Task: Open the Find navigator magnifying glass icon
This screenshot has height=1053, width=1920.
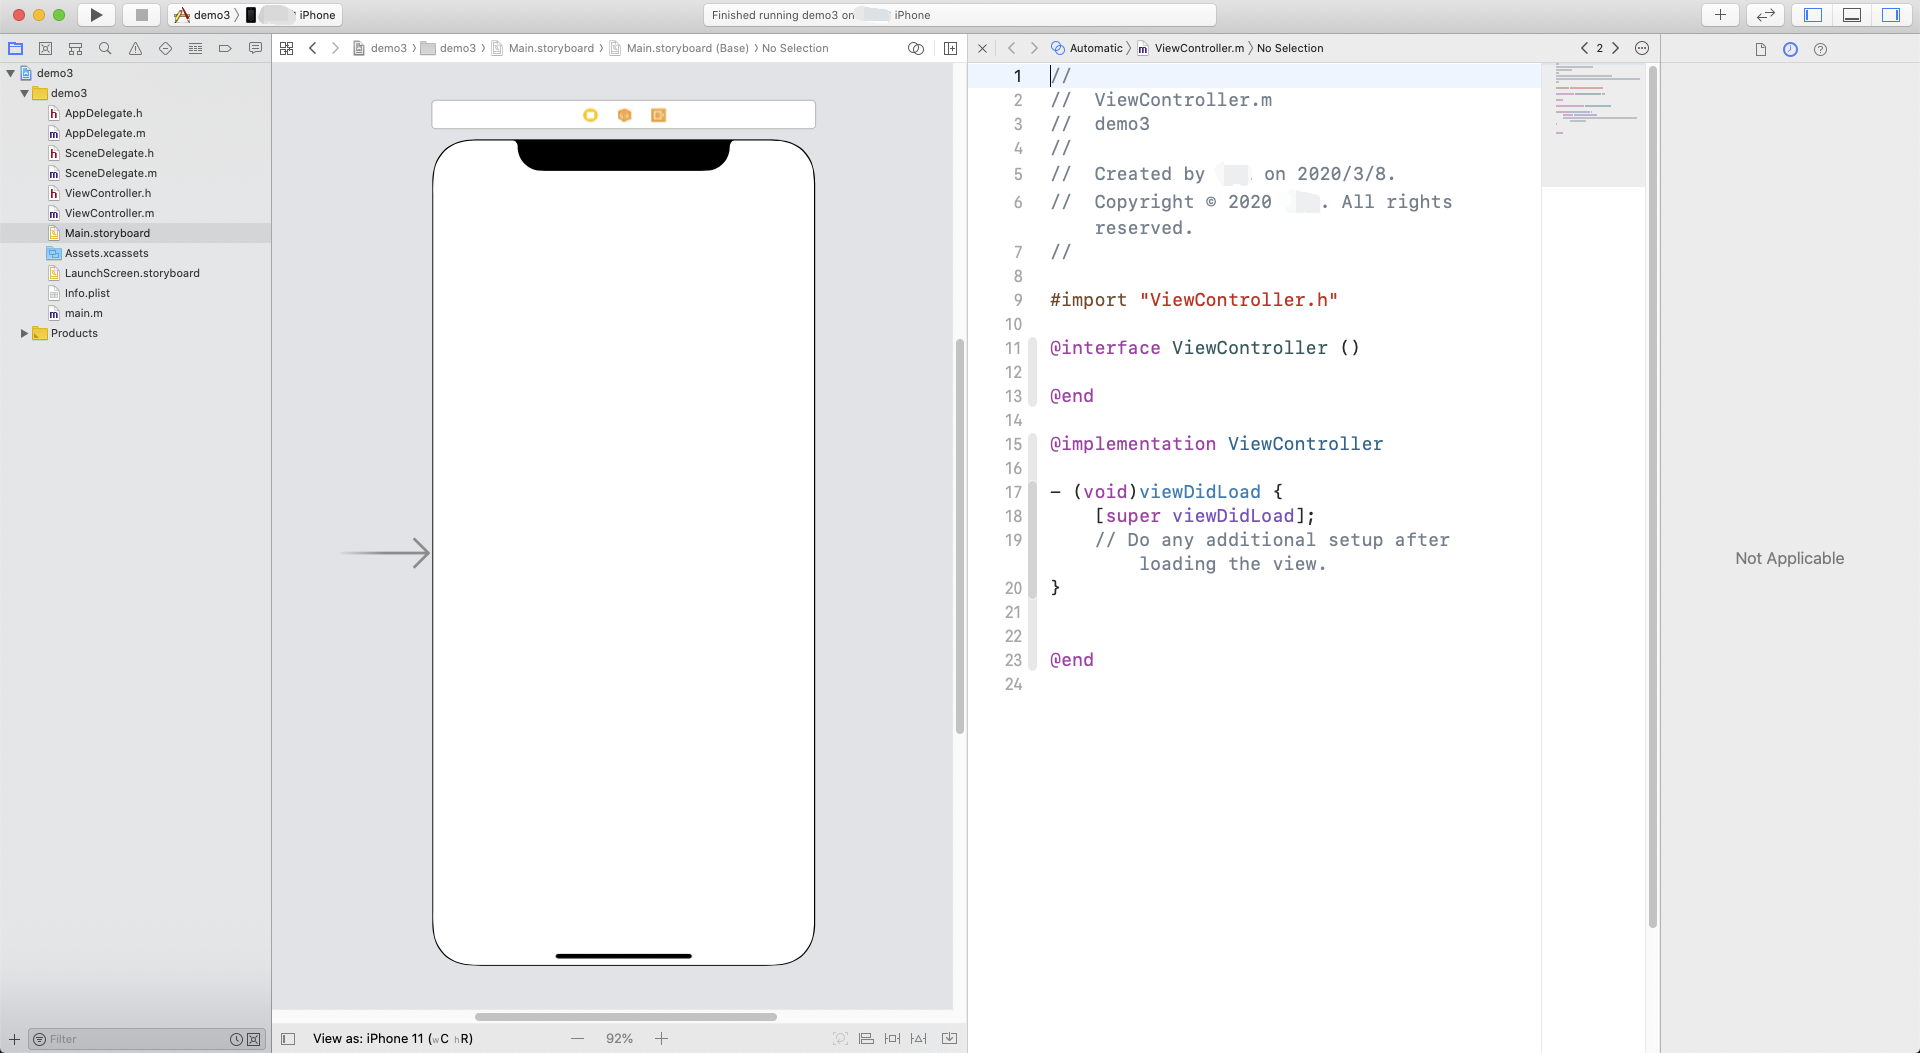Action: pyautogui.click(x=104, y=48)
